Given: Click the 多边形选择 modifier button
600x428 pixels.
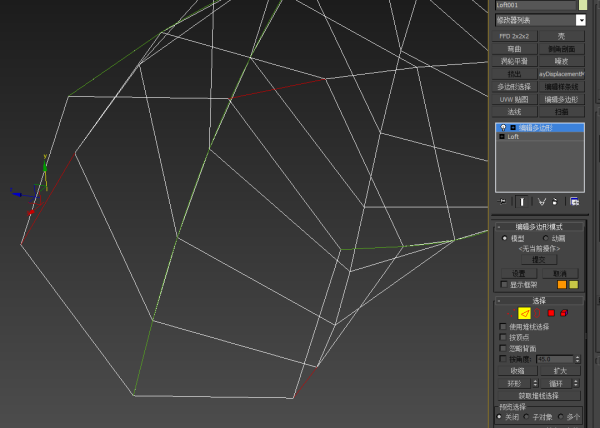Looking at the screenshot, I should pyautogui.click(x=514, y=87).
